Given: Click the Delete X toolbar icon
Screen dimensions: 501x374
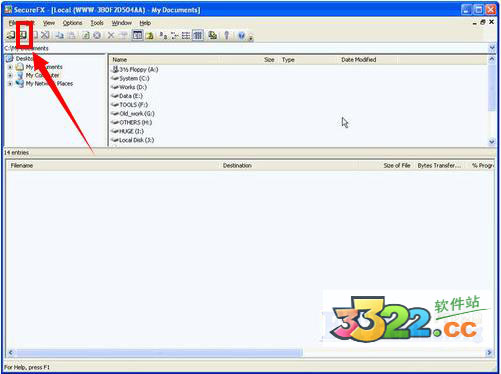Looking at the screenshot, I should point(111,35).
